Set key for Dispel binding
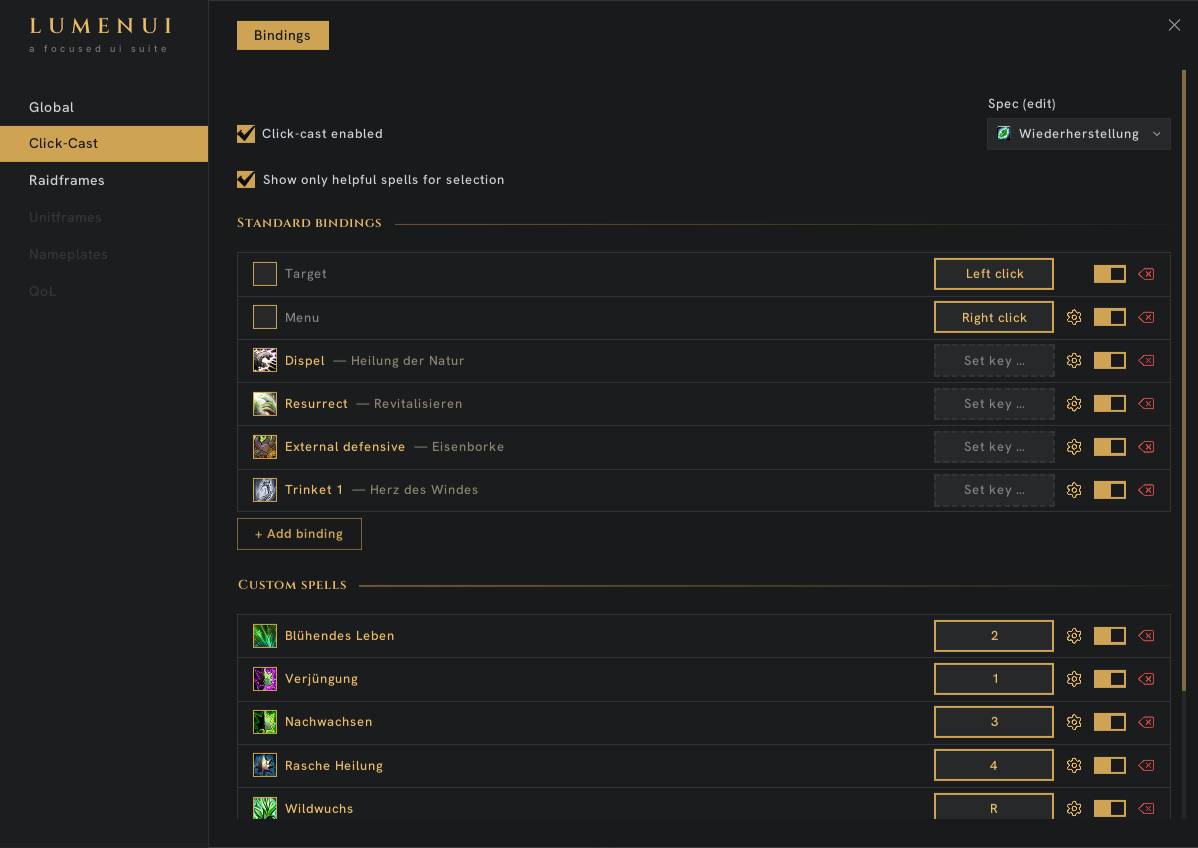This screenshot has height=848, width=1198. coord(993,361)
